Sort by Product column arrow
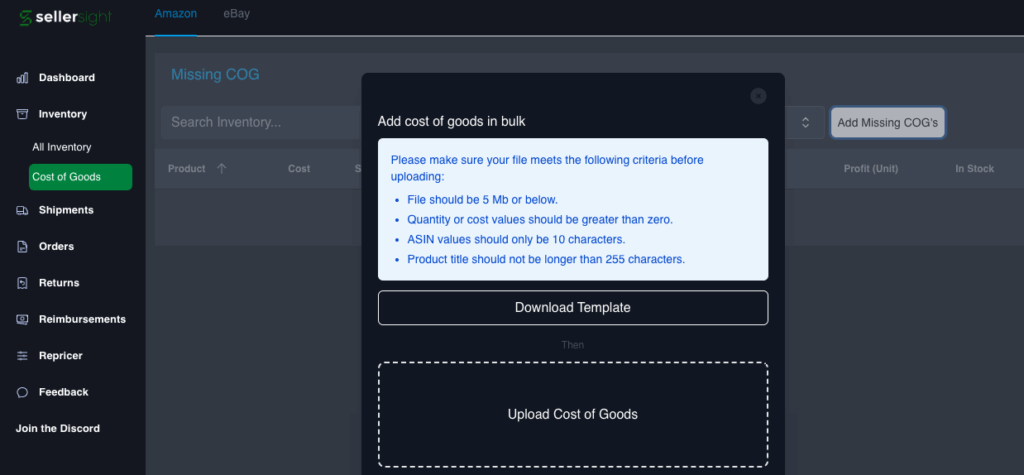The image size is (1024, 475). click(221, 169)
